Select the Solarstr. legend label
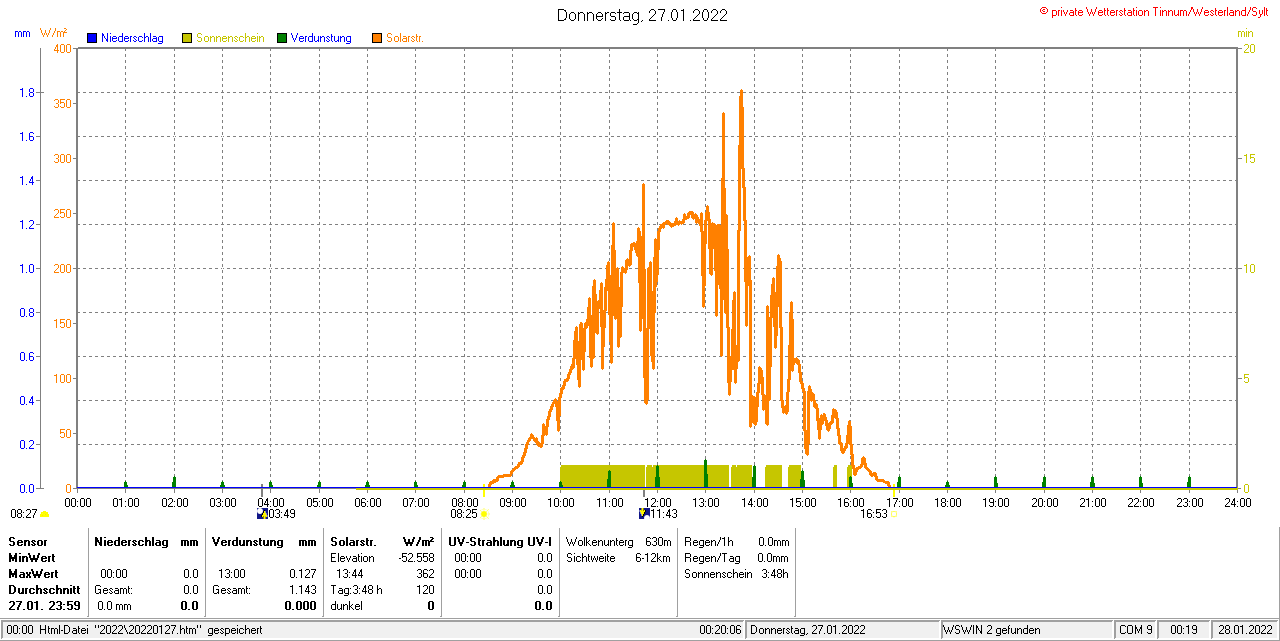 tap(405, 38)
